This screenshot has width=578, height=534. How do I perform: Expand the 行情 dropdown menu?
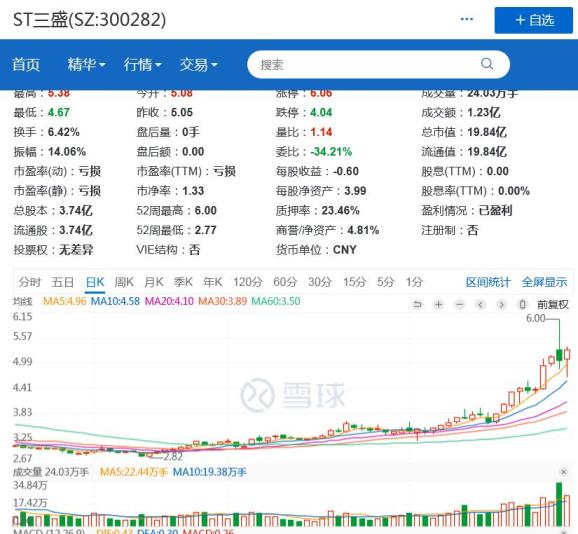[x=143, y=65]
